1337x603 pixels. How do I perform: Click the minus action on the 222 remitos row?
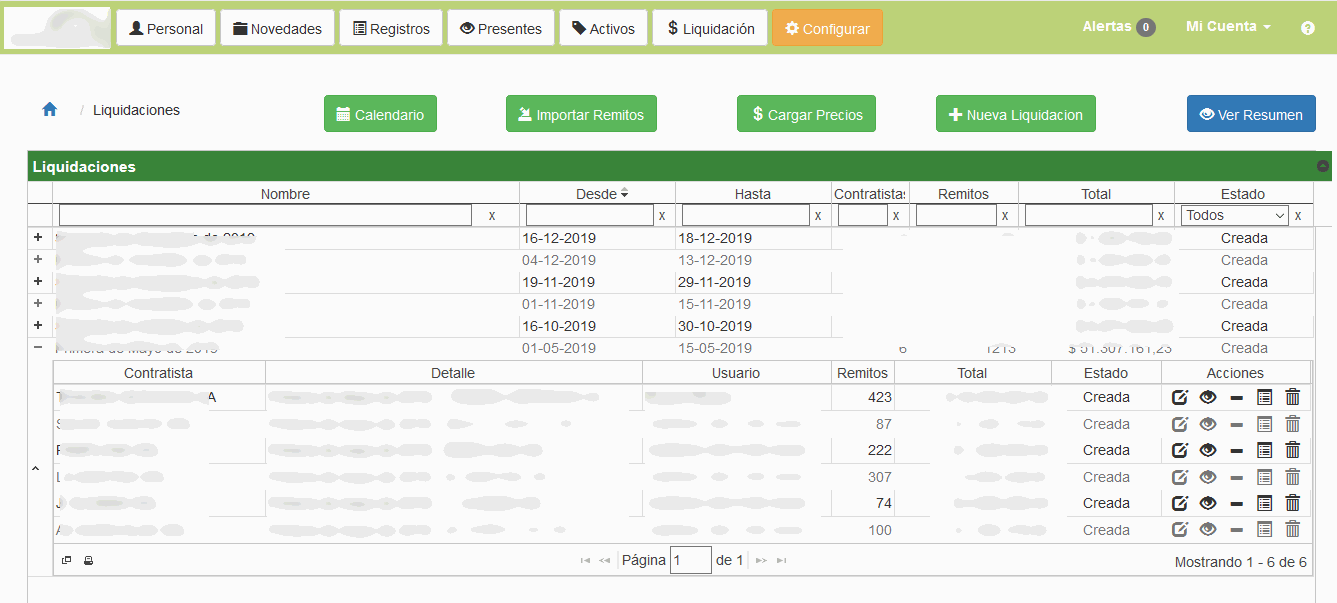pyautogui.click(x=1236, y=450)
